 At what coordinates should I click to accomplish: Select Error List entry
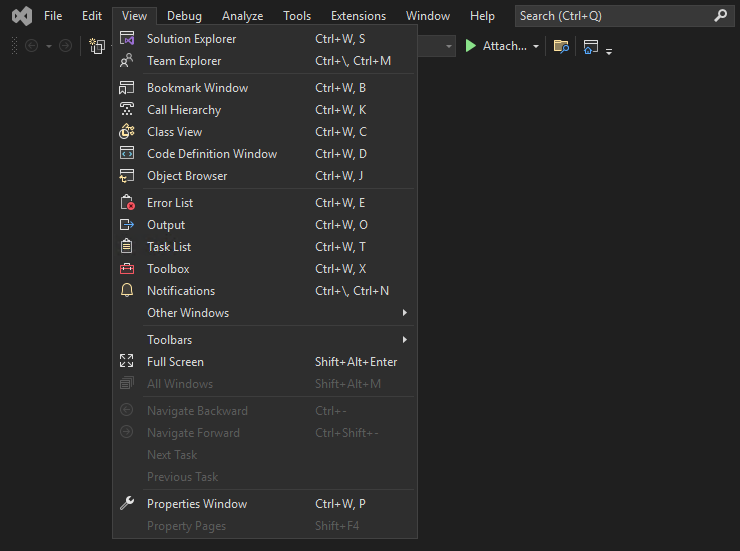(265, 203)
